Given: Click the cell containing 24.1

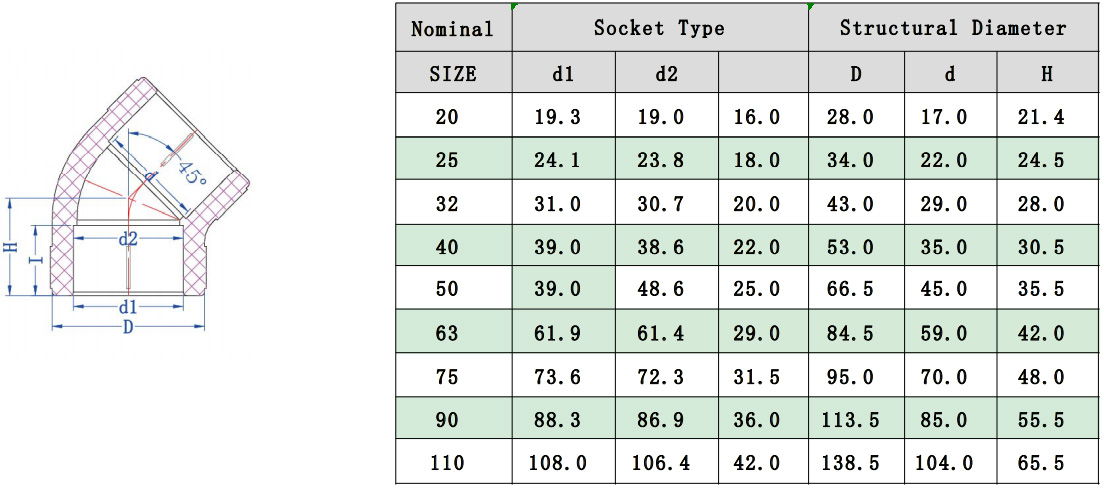Looking at the screenshot, I should (563, 160).
